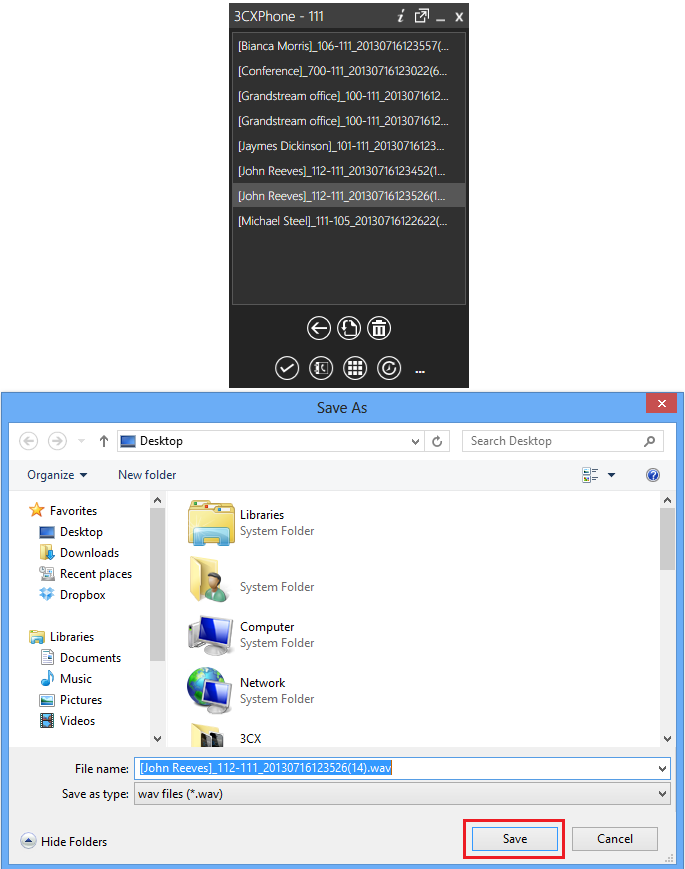Click the checkmark status icon in 3CXPhone
Screen dimensions: 685x869
coord(287,369)
